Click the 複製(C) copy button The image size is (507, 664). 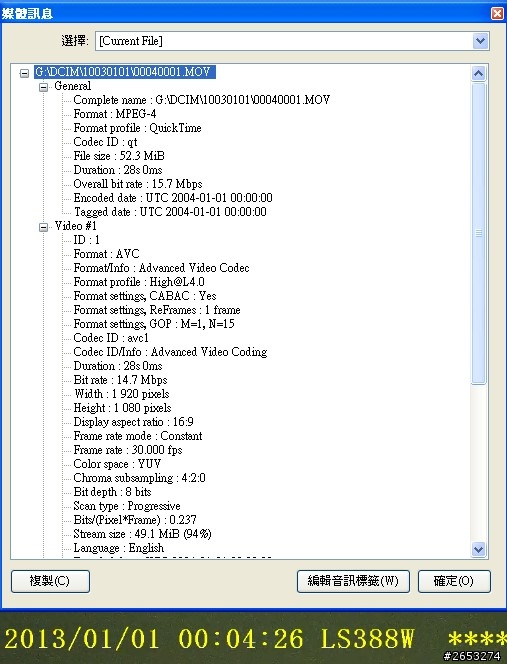point(50,581)
